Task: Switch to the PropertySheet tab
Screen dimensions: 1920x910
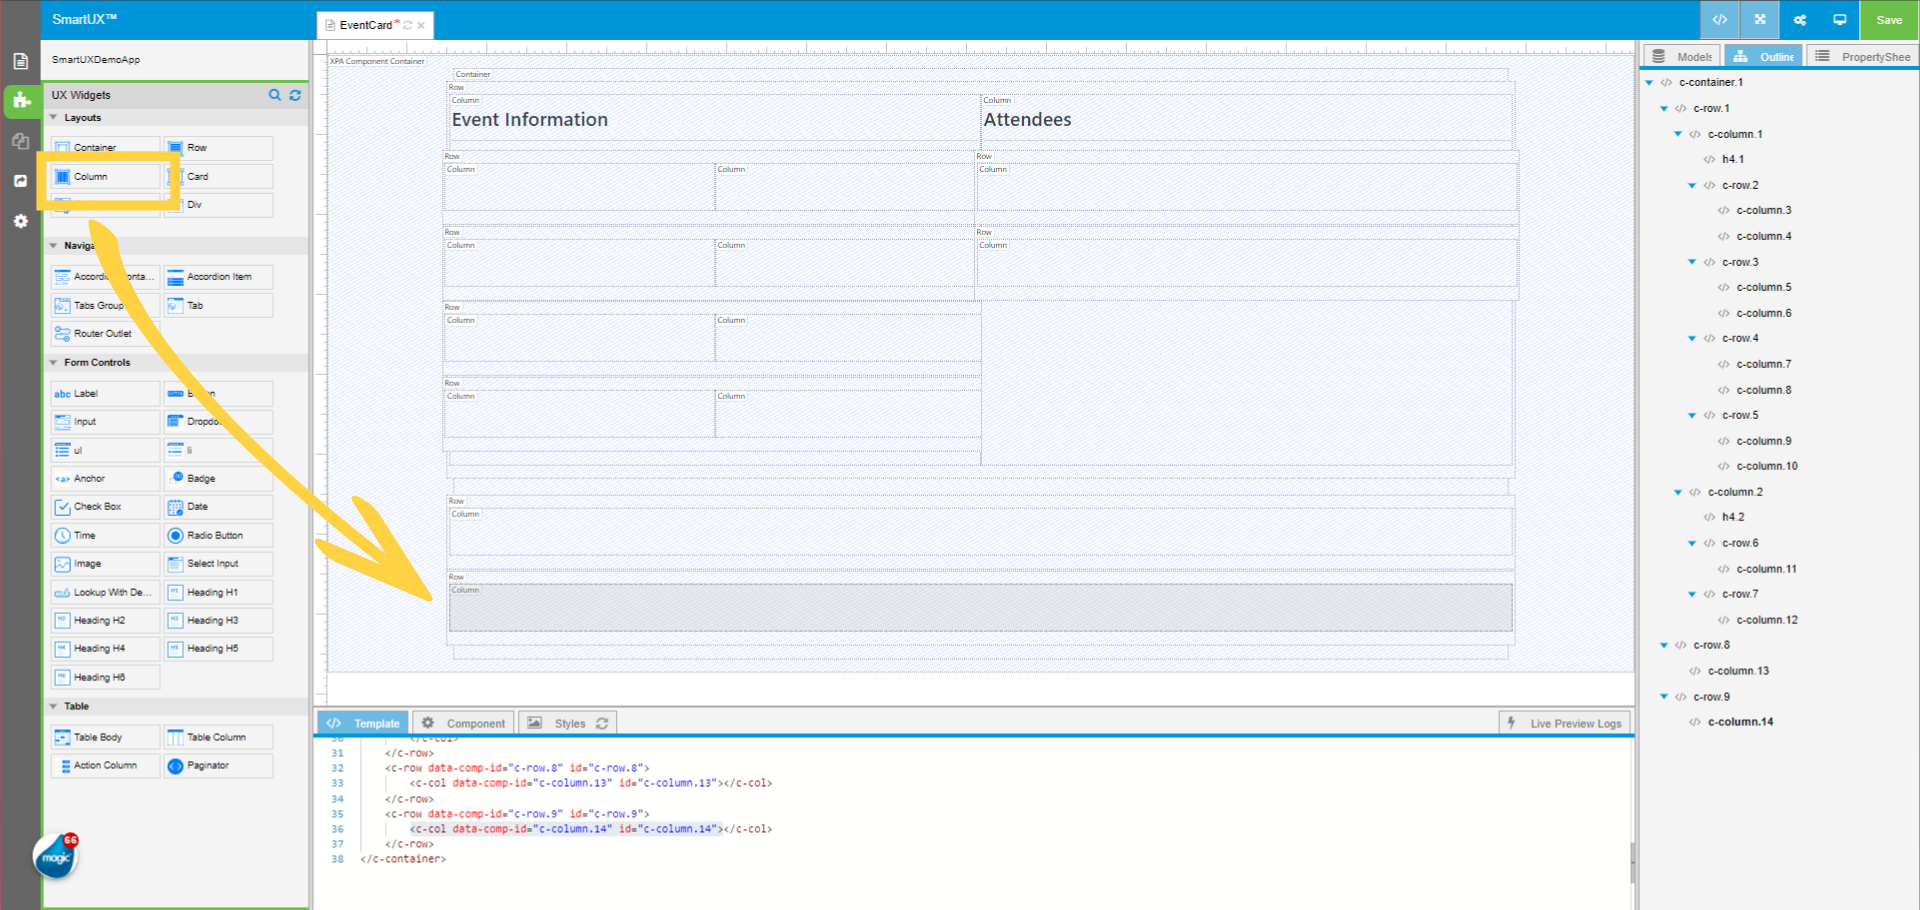Action: point(1864,57)
